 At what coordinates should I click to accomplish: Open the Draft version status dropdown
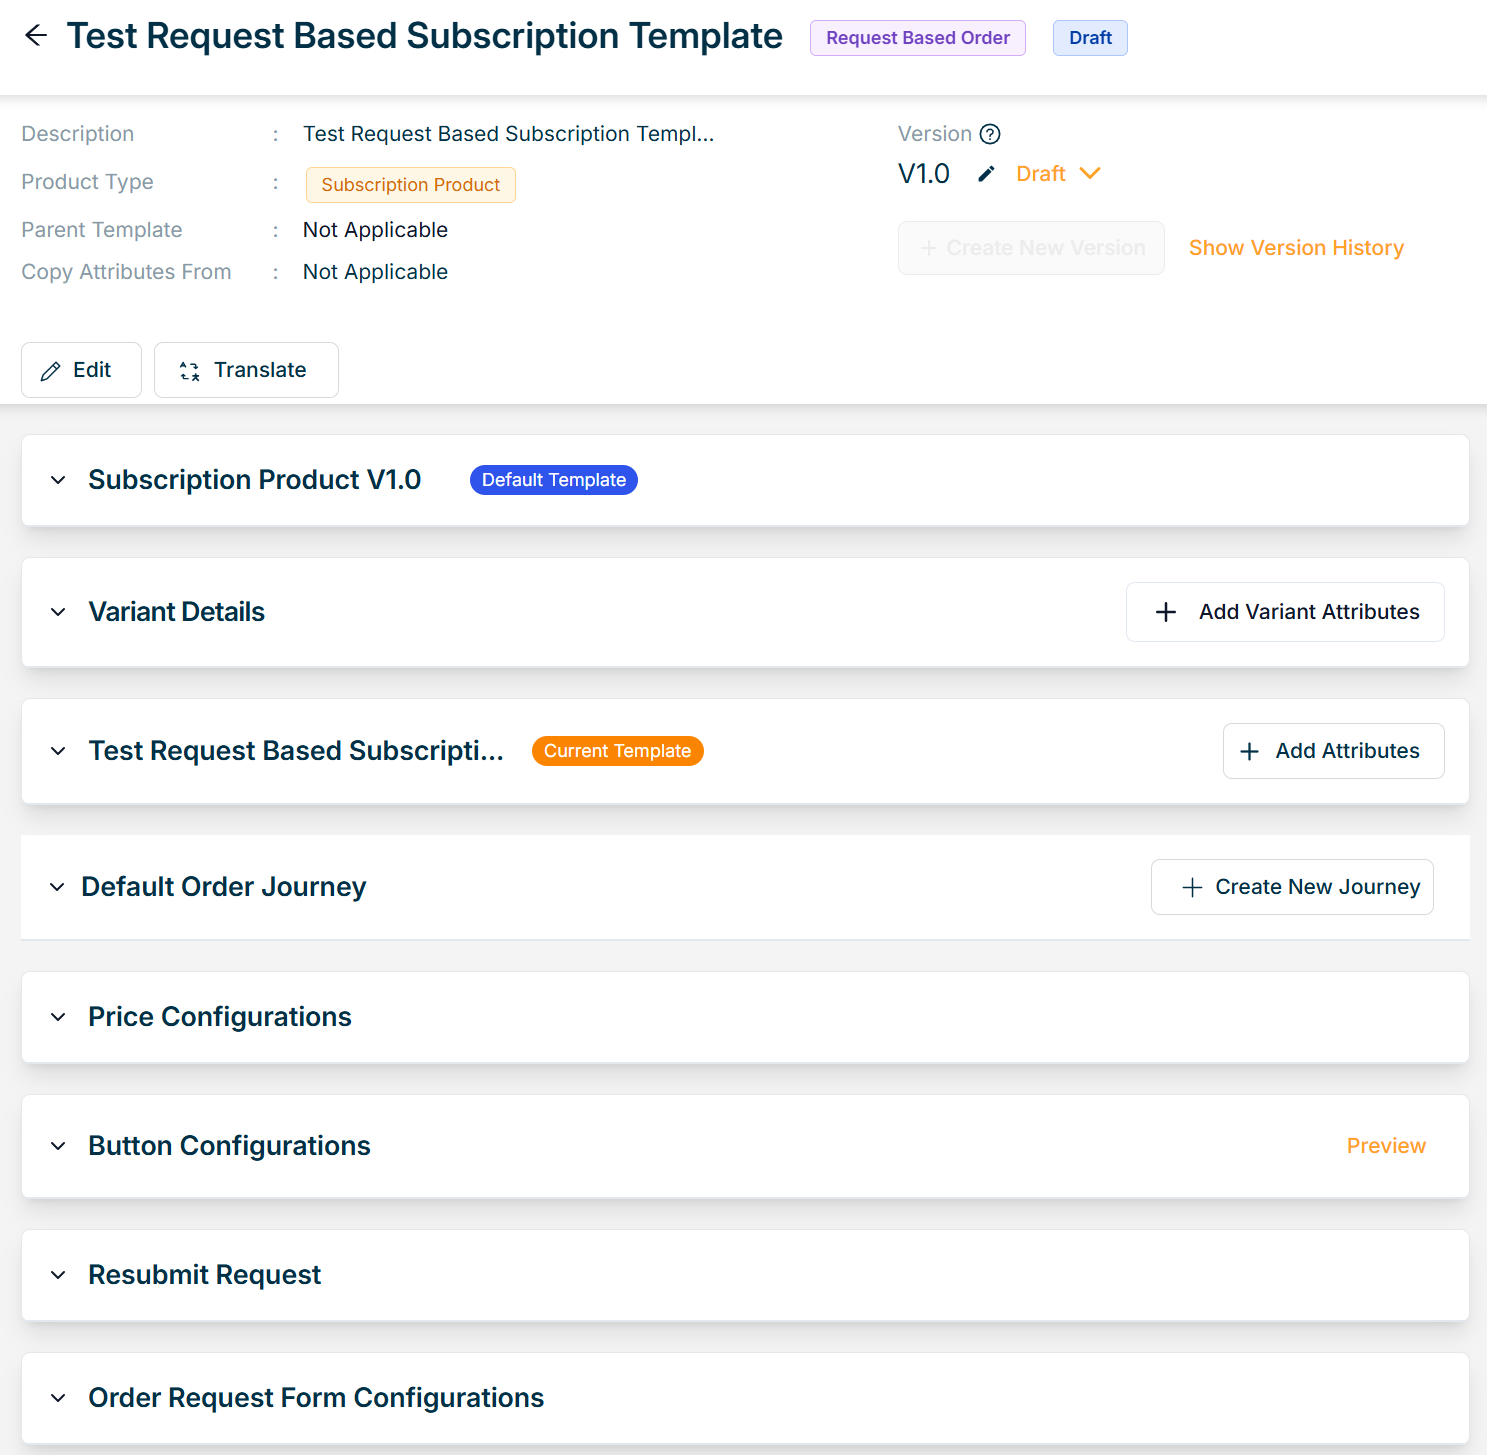tap(1058, 174)
